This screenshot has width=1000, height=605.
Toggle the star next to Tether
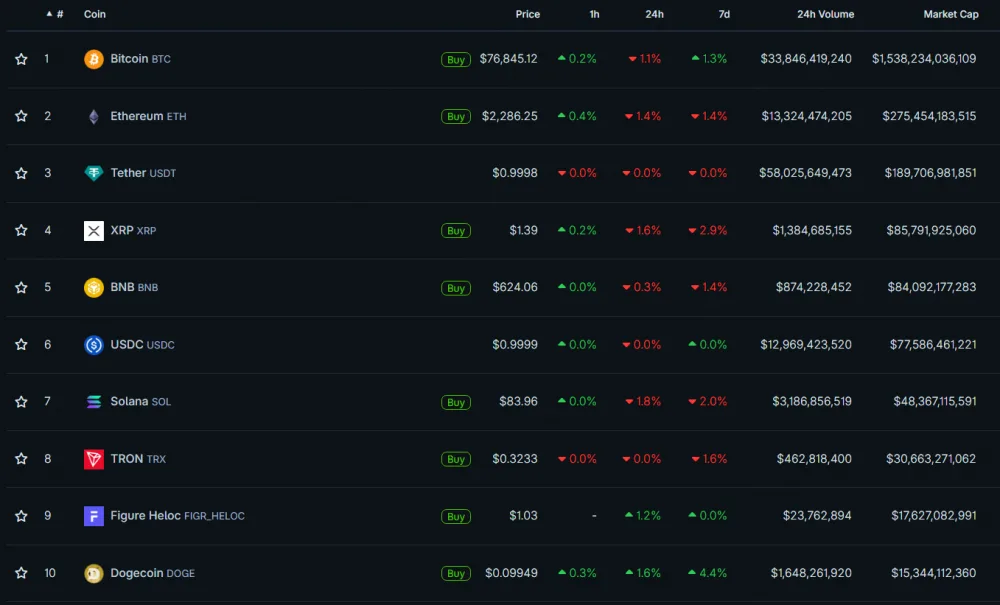[x=21, y=173]
